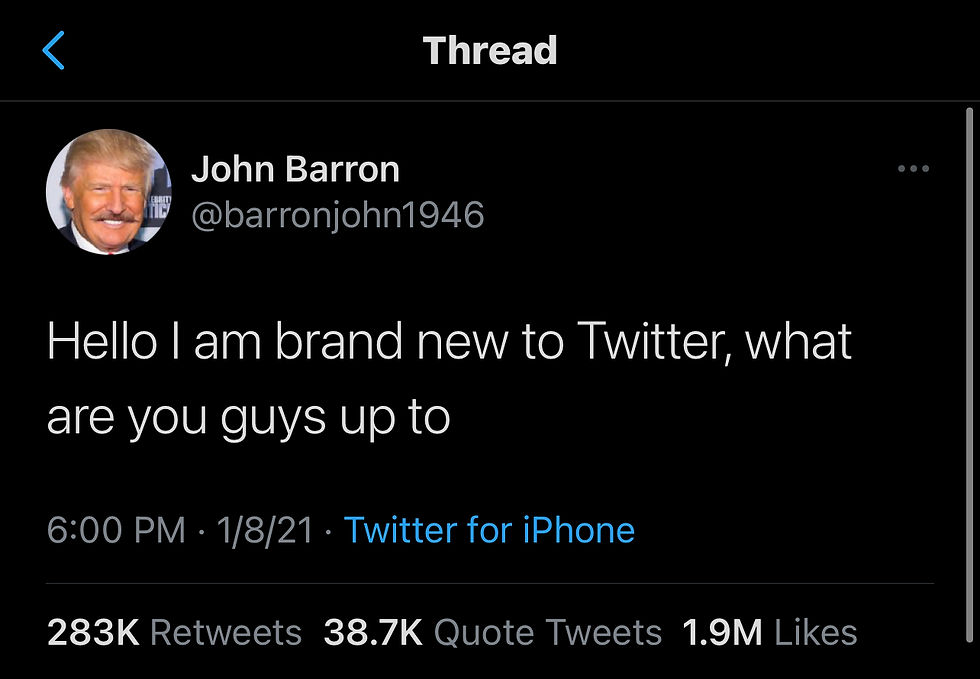Click the John Barron display name

[x=295, y=169]
